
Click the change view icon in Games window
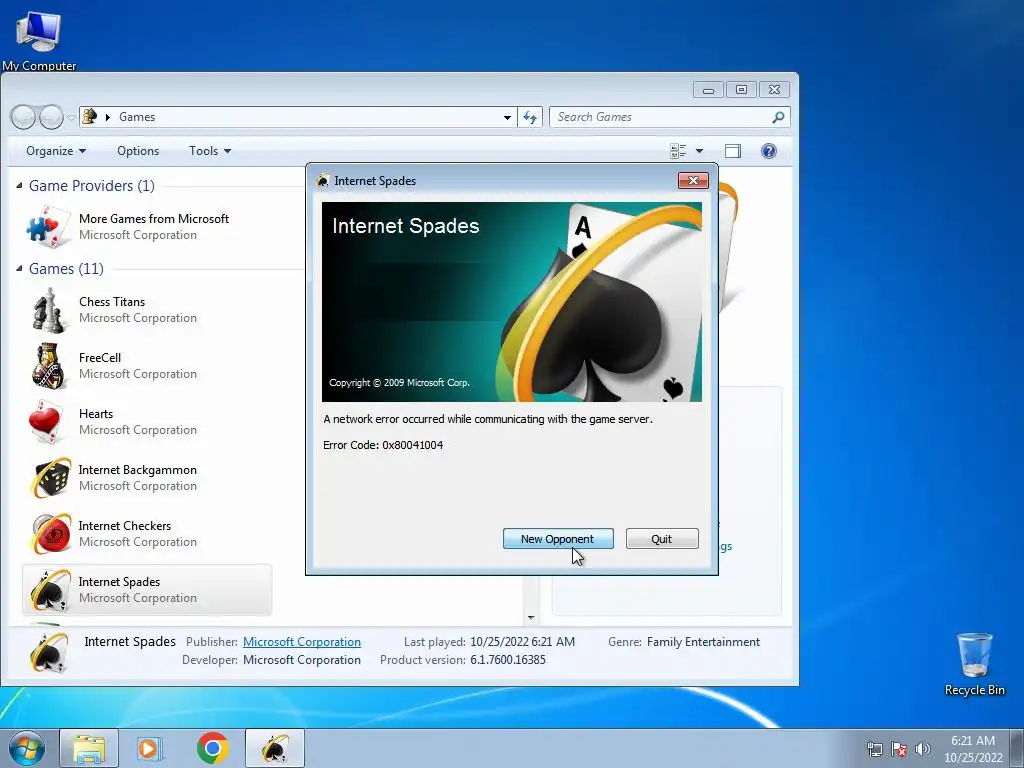[679, 151]
